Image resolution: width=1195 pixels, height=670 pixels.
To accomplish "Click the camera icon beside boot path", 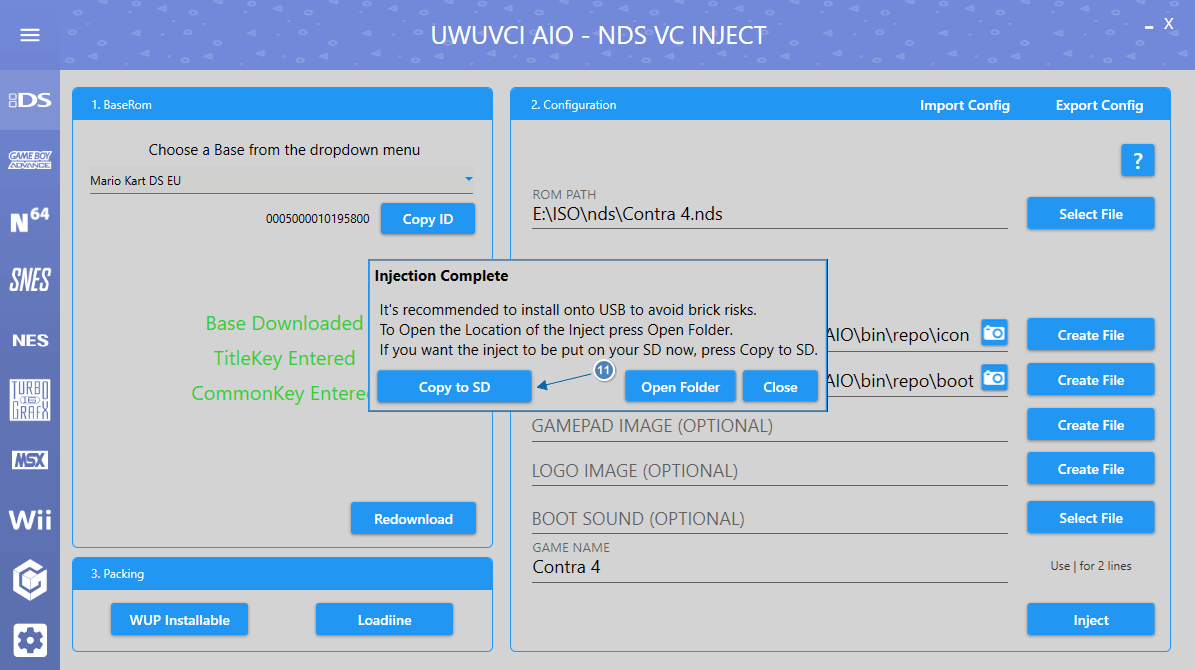I will [994, 377].
